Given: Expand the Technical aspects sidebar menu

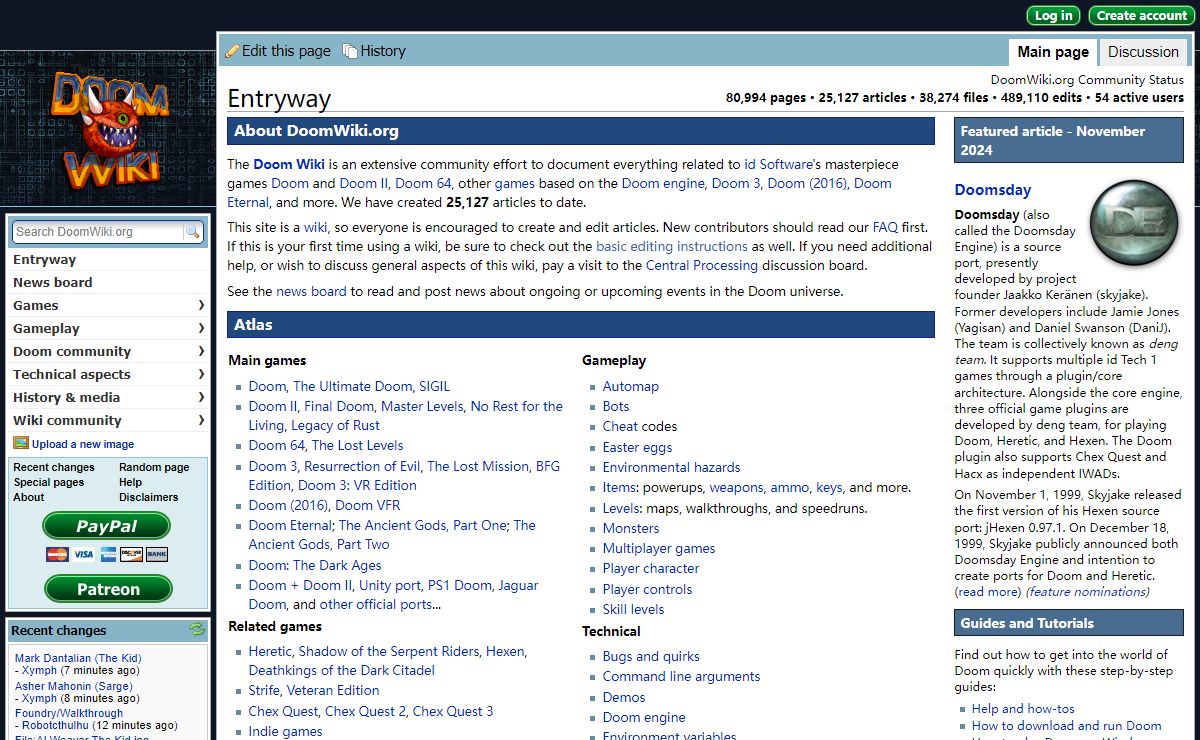Looking at the screenshot, I should [108, 374].
